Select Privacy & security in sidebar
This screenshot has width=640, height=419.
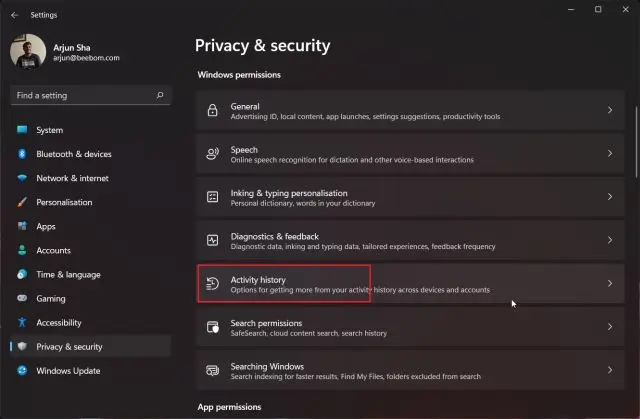click(x=90, y=346)
